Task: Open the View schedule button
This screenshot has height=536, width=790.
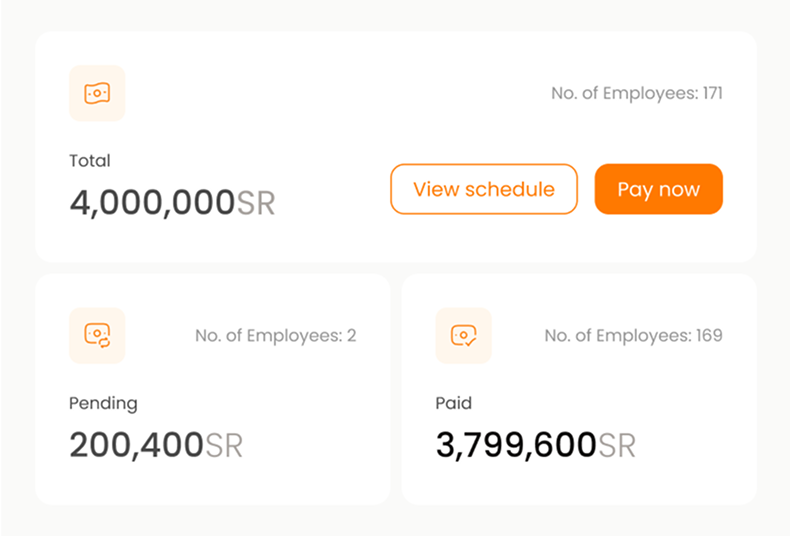Action: tap(484, 189)
